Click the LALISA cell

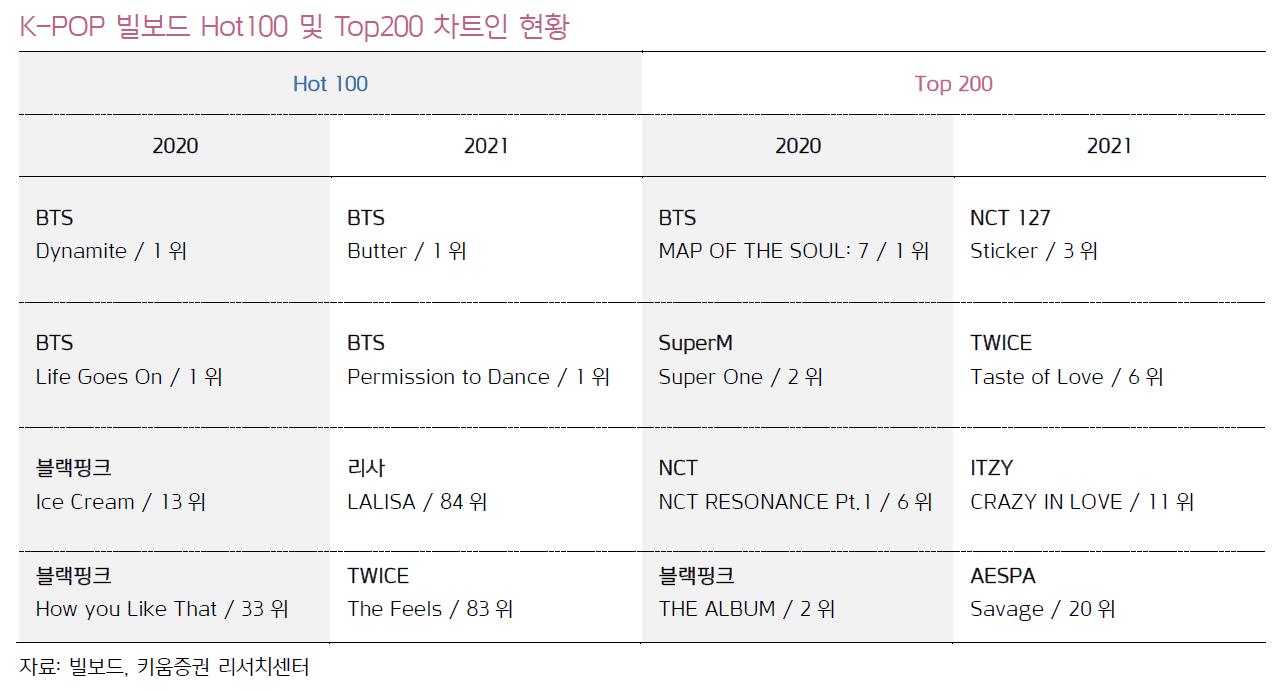coord(486,489)
